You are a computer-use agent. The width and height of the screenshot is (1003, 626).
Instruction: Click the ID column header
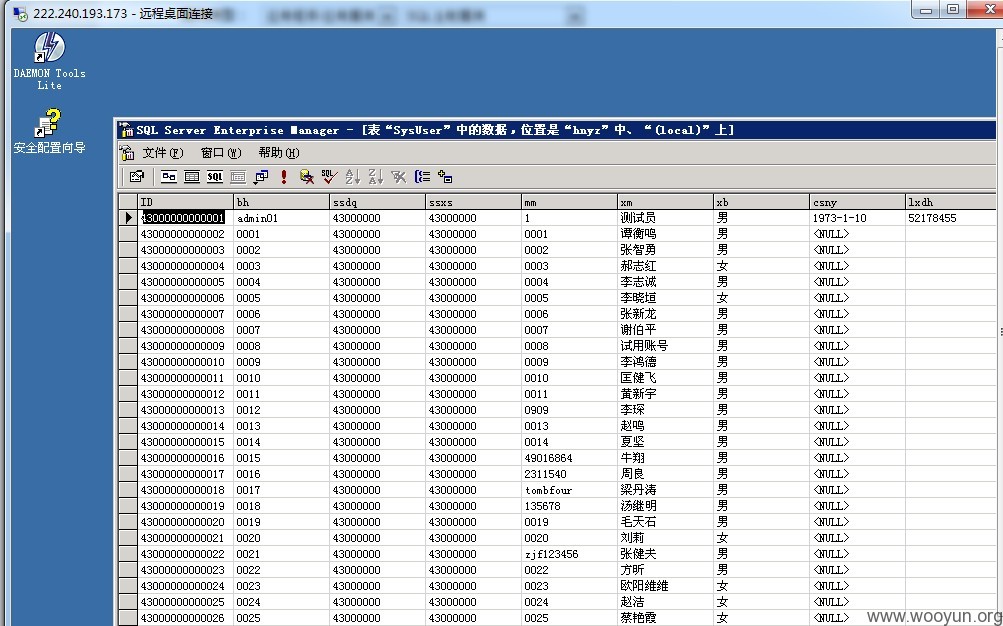(x=186, y=202)
